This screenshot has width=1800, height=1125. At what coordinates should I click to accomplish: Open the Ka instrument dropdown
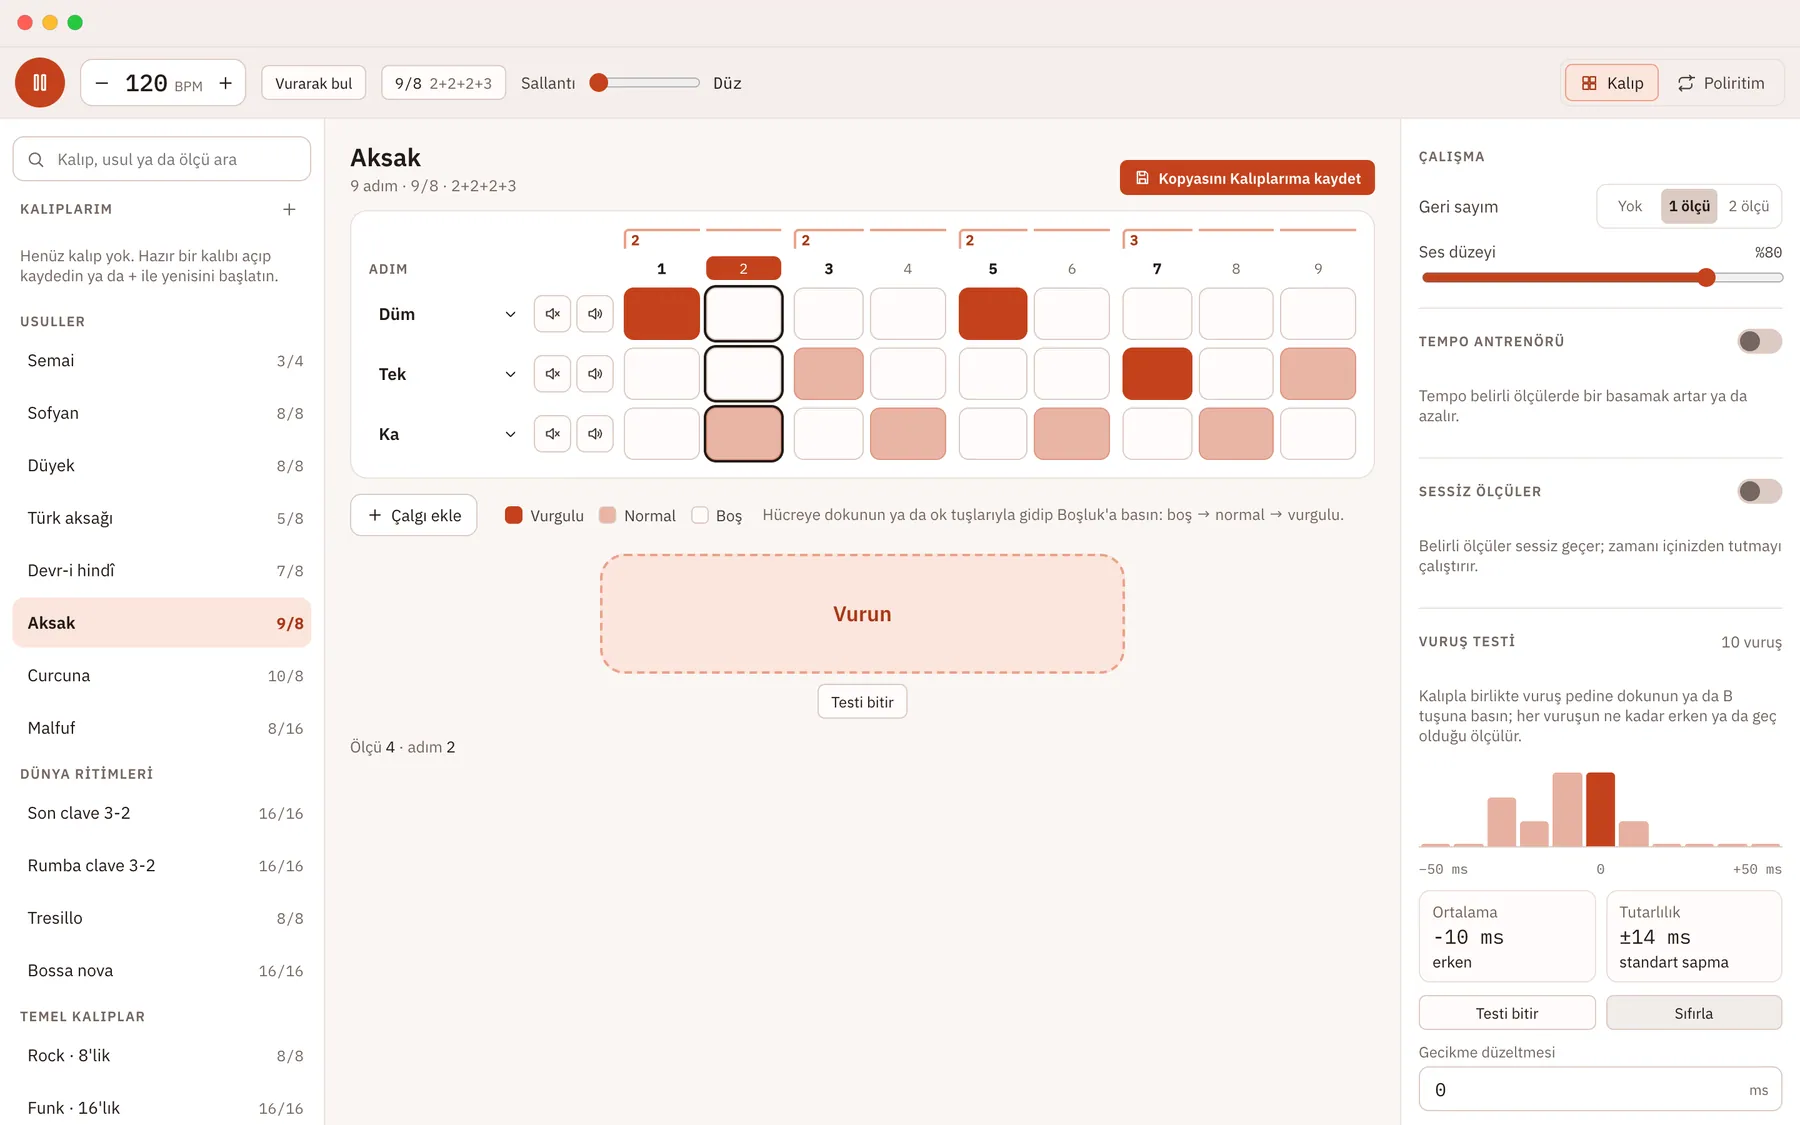447,434
